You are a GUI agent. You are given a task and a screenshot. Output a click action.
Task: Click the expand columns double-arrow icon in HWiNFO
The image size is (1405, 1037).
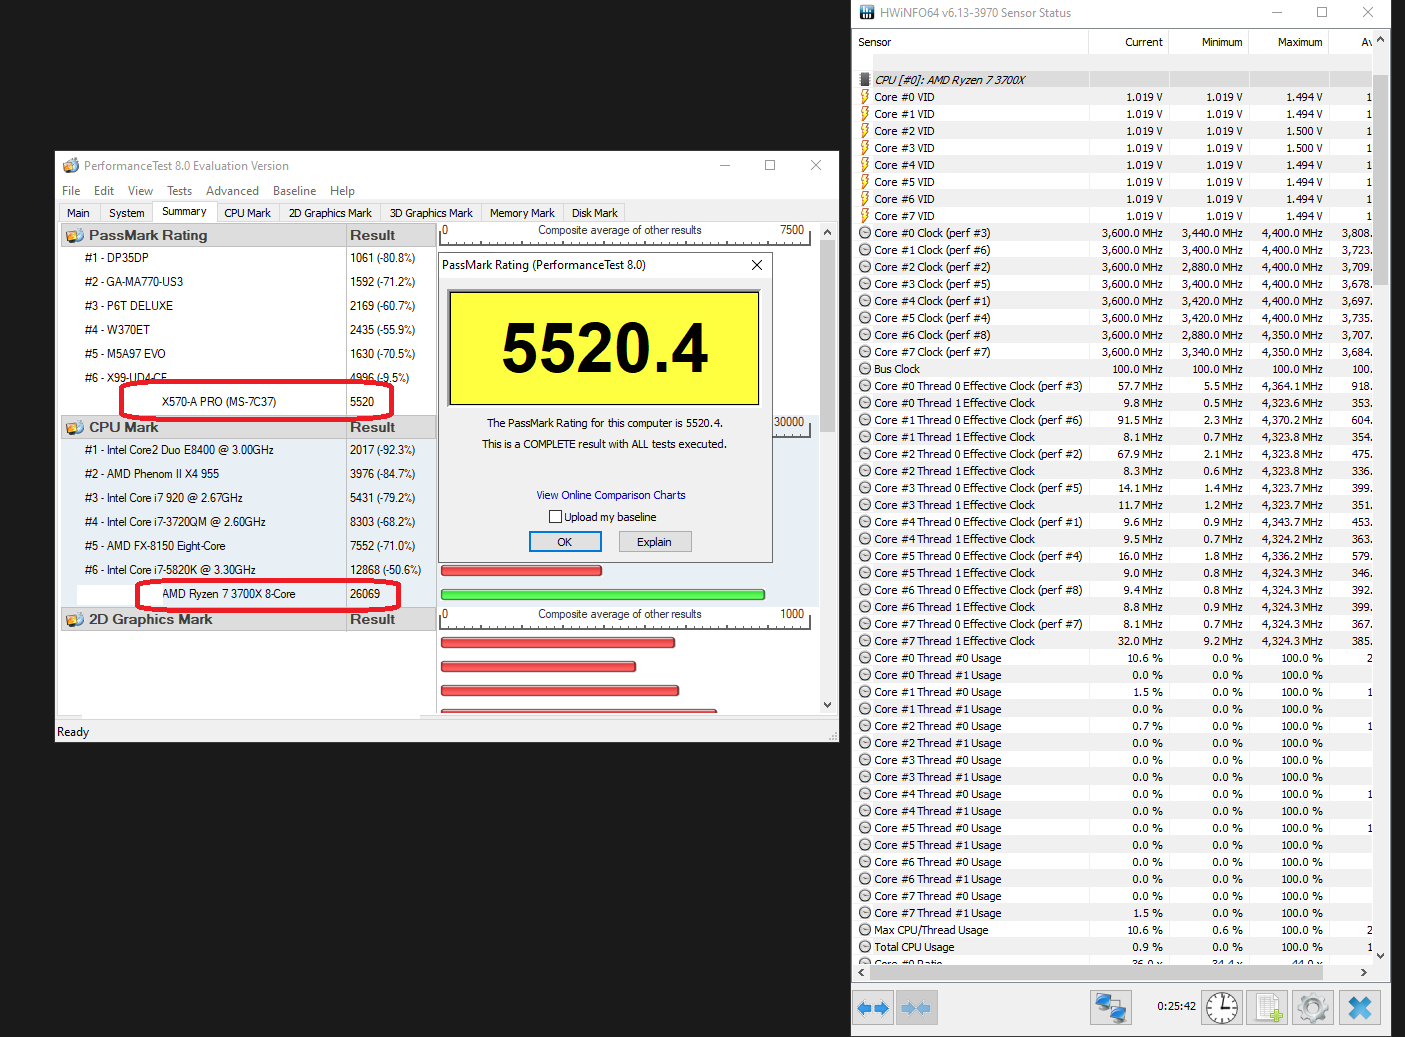pyautogui.click(x=873, y=1008)
